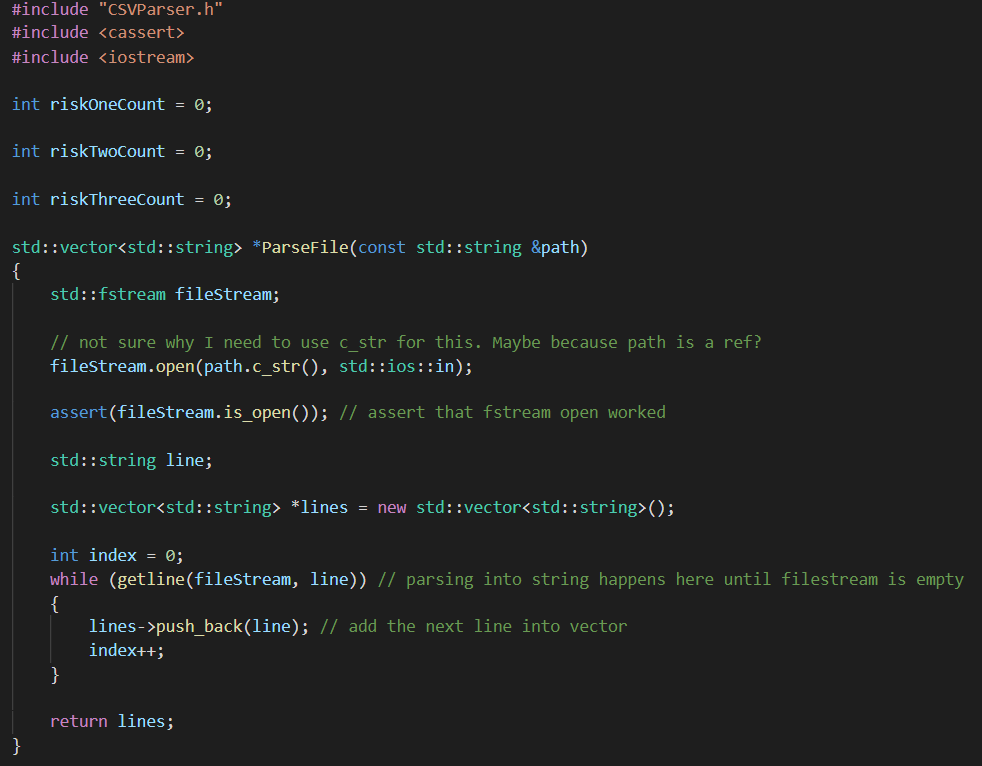Click getline(fileStream, line) call
This screenshot has height=766, width=982.
click(237, 579)
